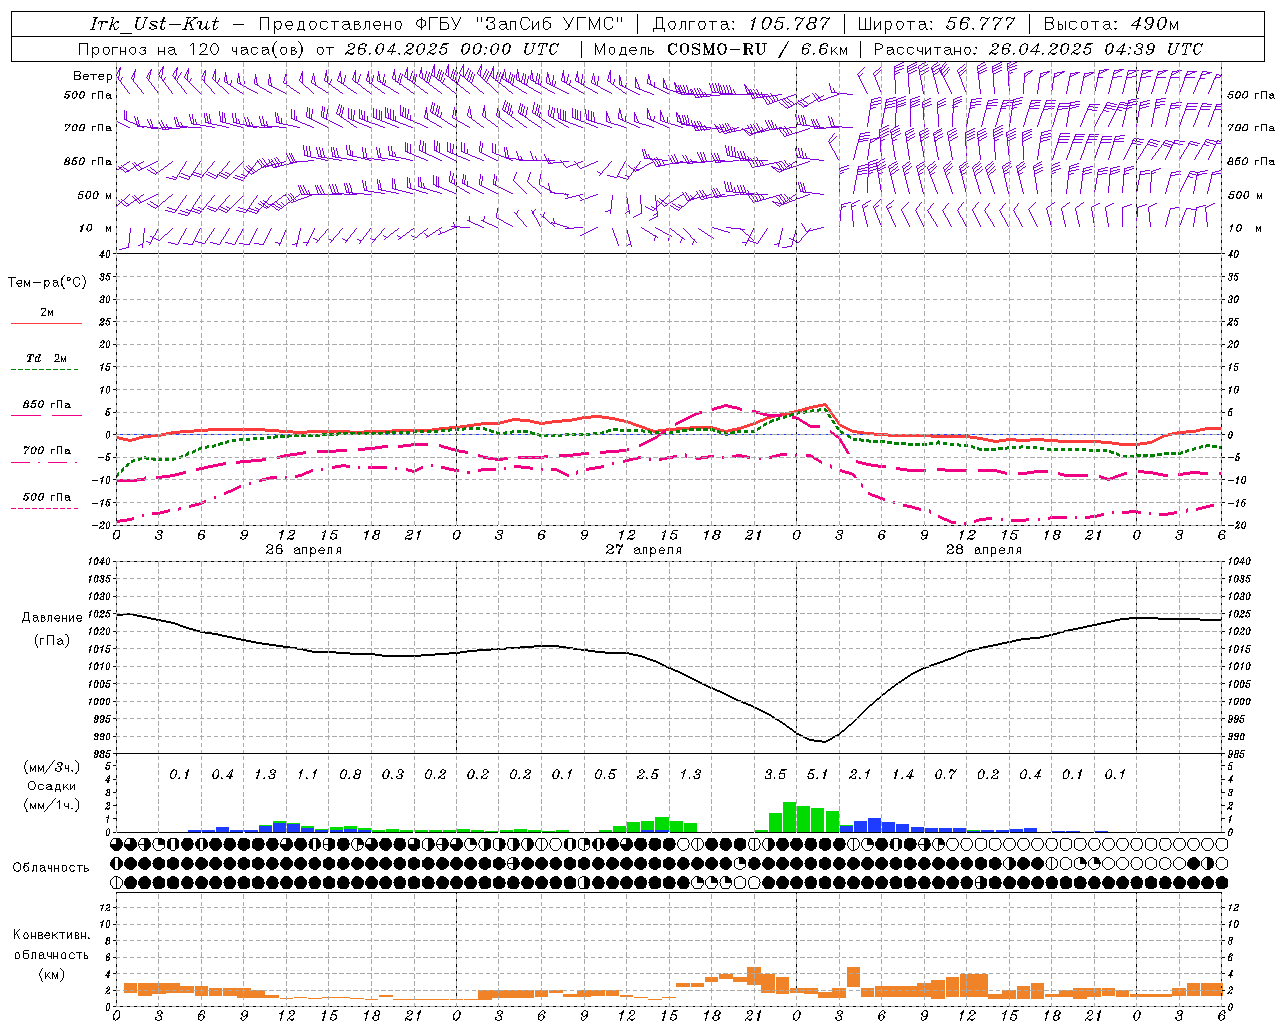
Task: Click the 'Широта: 56.777' header field
Action: (936, 24)
